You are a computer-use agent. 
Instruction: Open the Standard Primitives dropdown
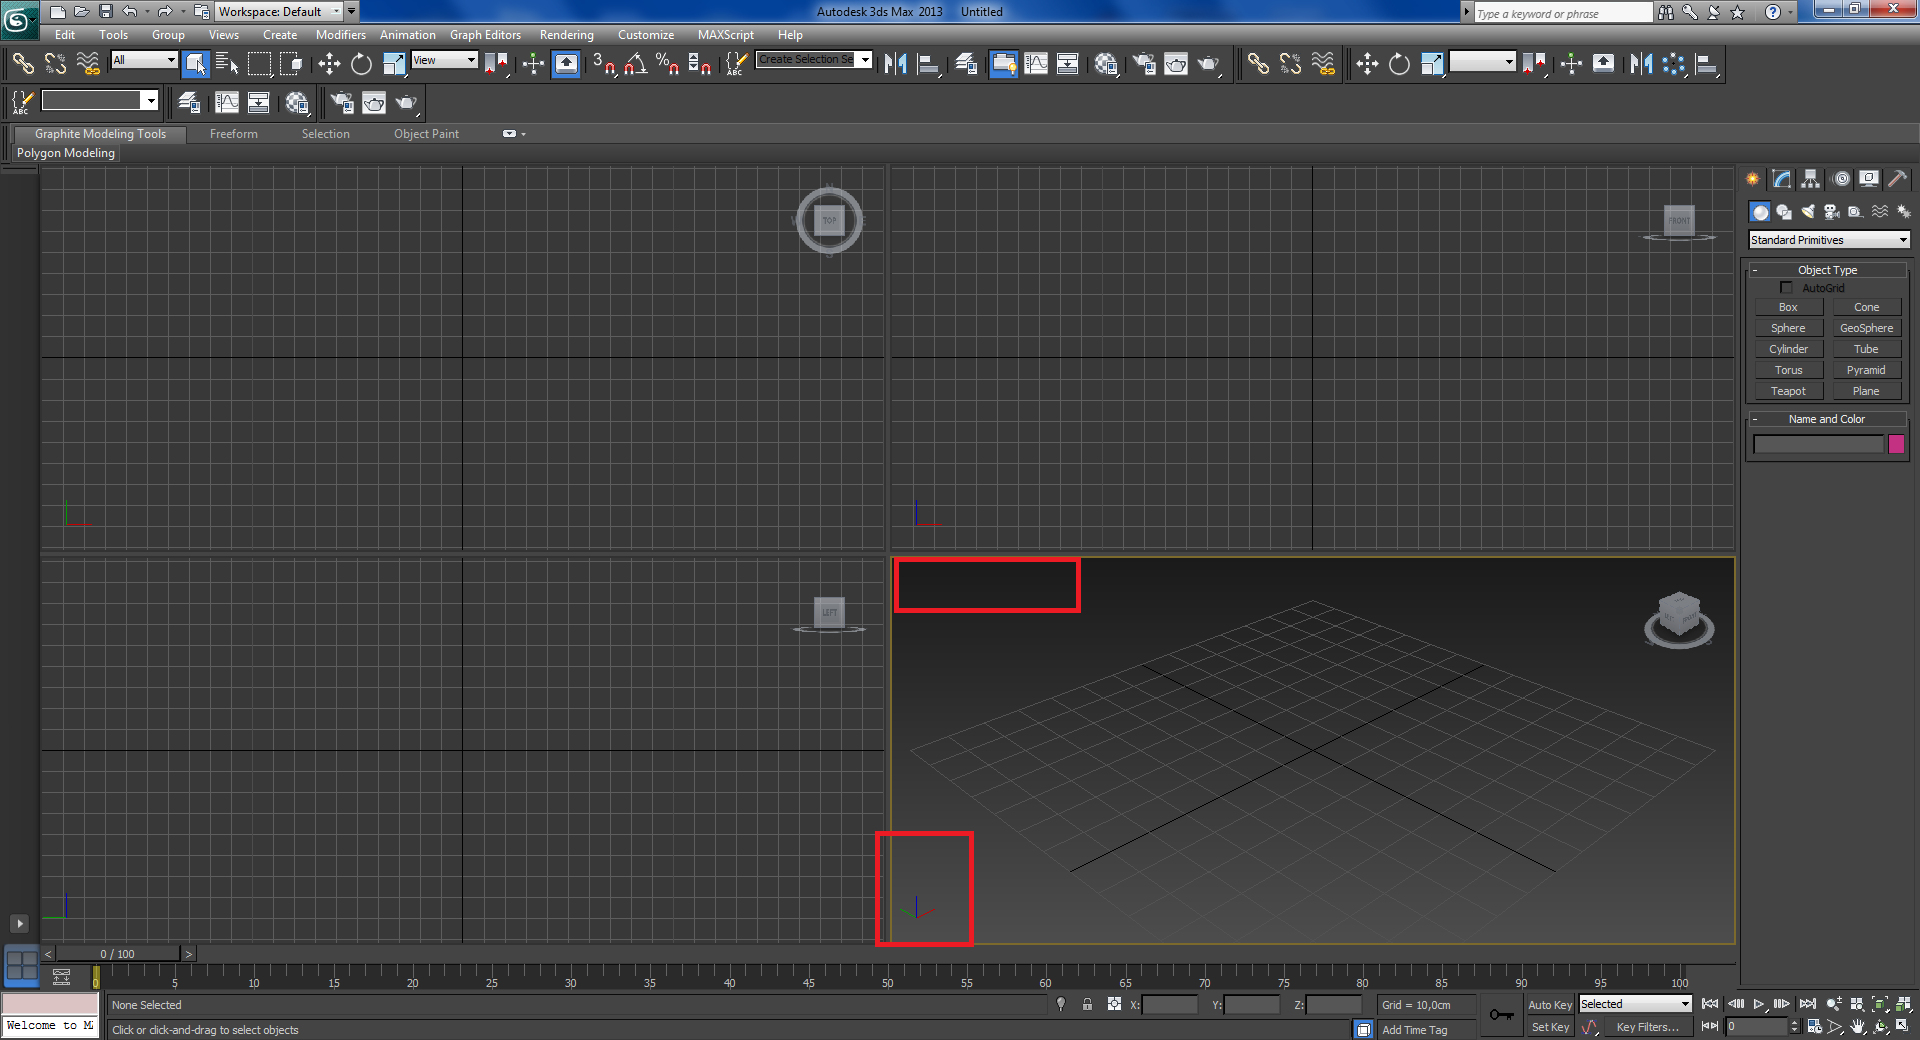(1829, 240)
